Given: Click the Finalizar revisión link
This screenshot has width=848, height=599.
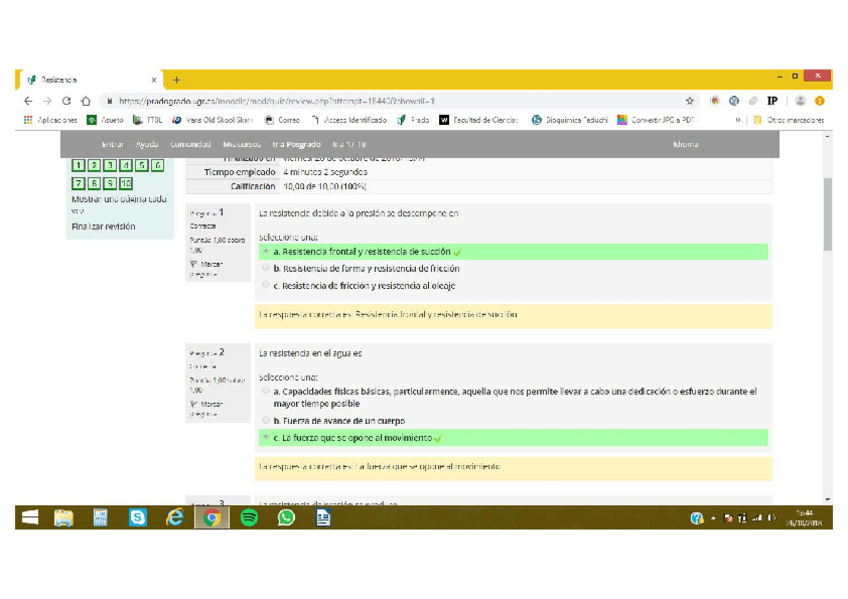Looking at the screenshot, I should pos(103,227).
